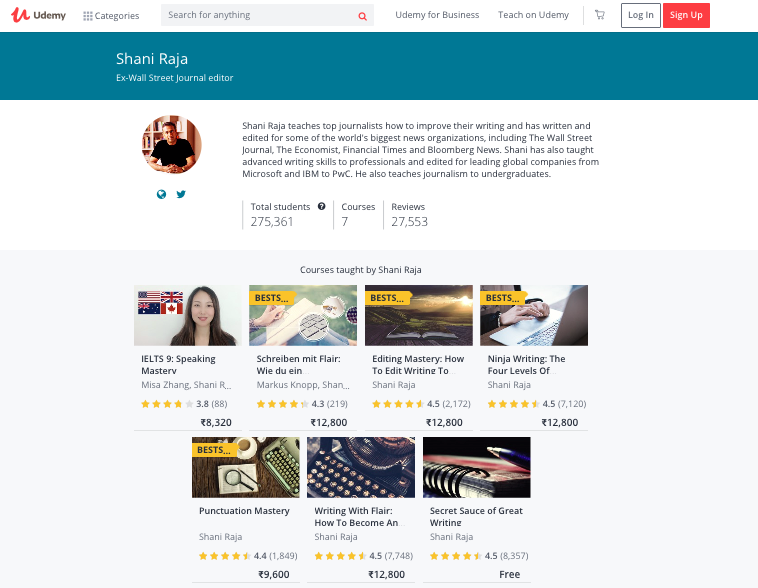Click Misa Zhang, Shani R... instructor text
The width and height of the screenshot is (758, 588).
(x=186, y=385)
